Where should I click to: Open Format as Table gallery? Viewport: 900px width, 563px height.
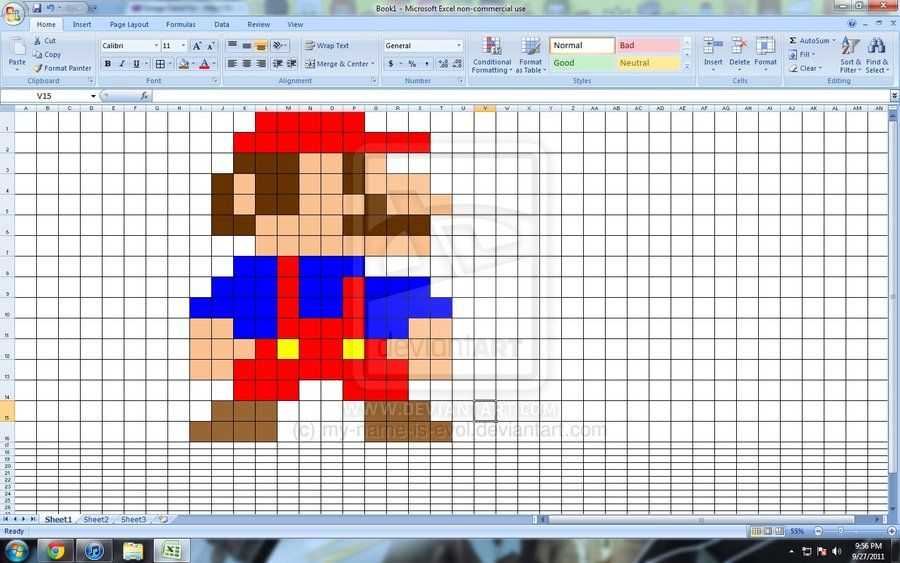pos(530,55)
